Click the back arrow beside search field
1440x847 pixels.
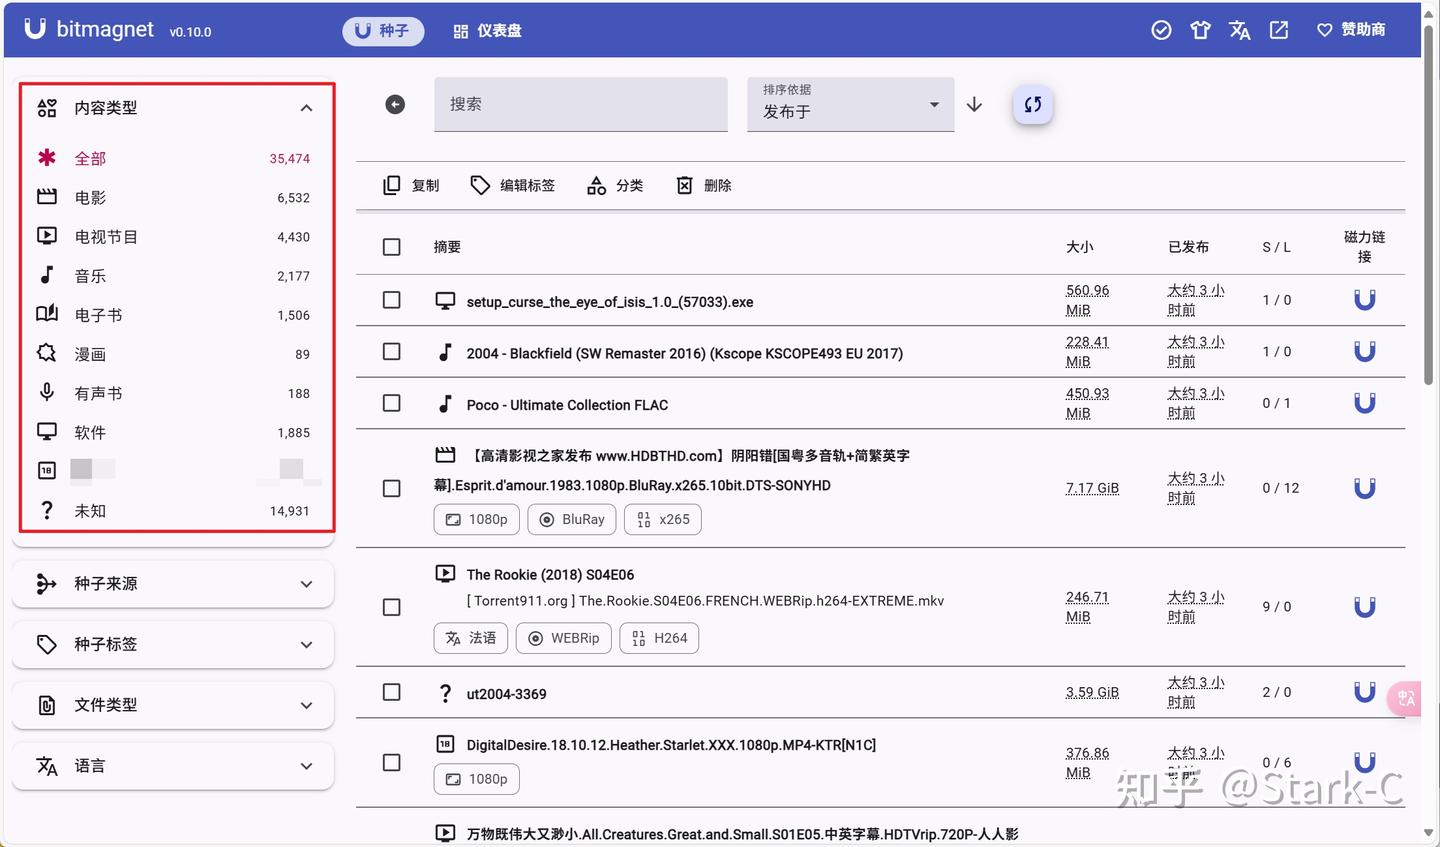coord(395,104)
